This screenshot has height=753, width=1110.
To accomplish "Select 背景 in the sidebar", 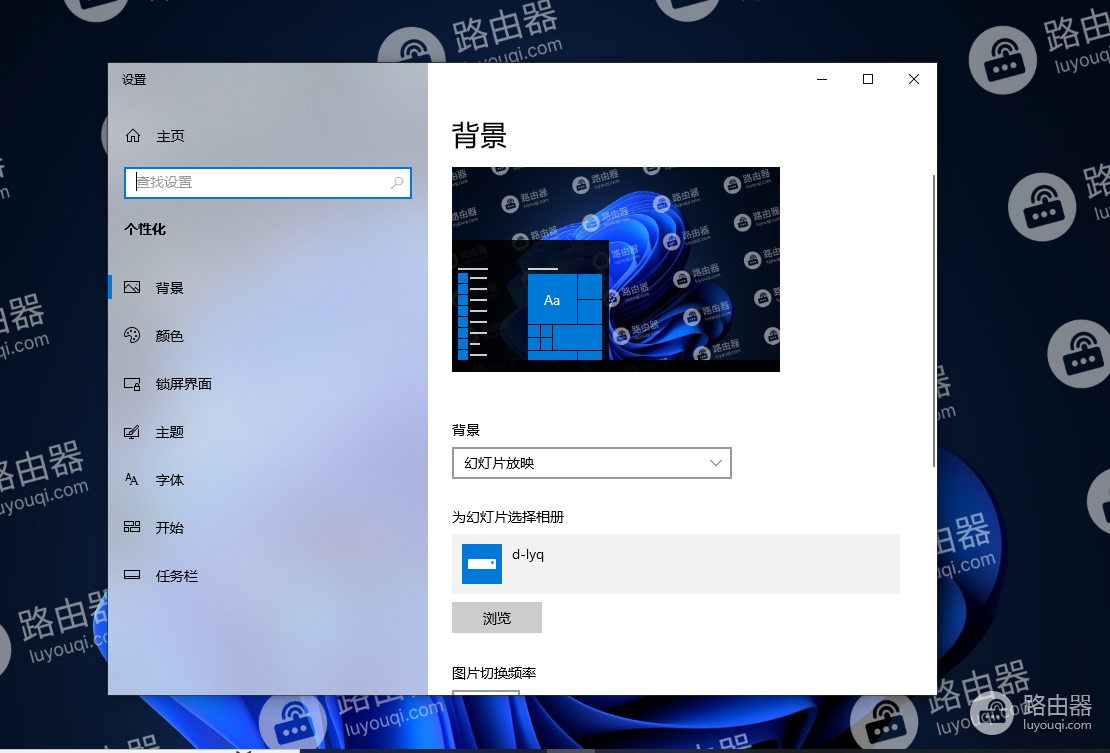I will (268, 287).
